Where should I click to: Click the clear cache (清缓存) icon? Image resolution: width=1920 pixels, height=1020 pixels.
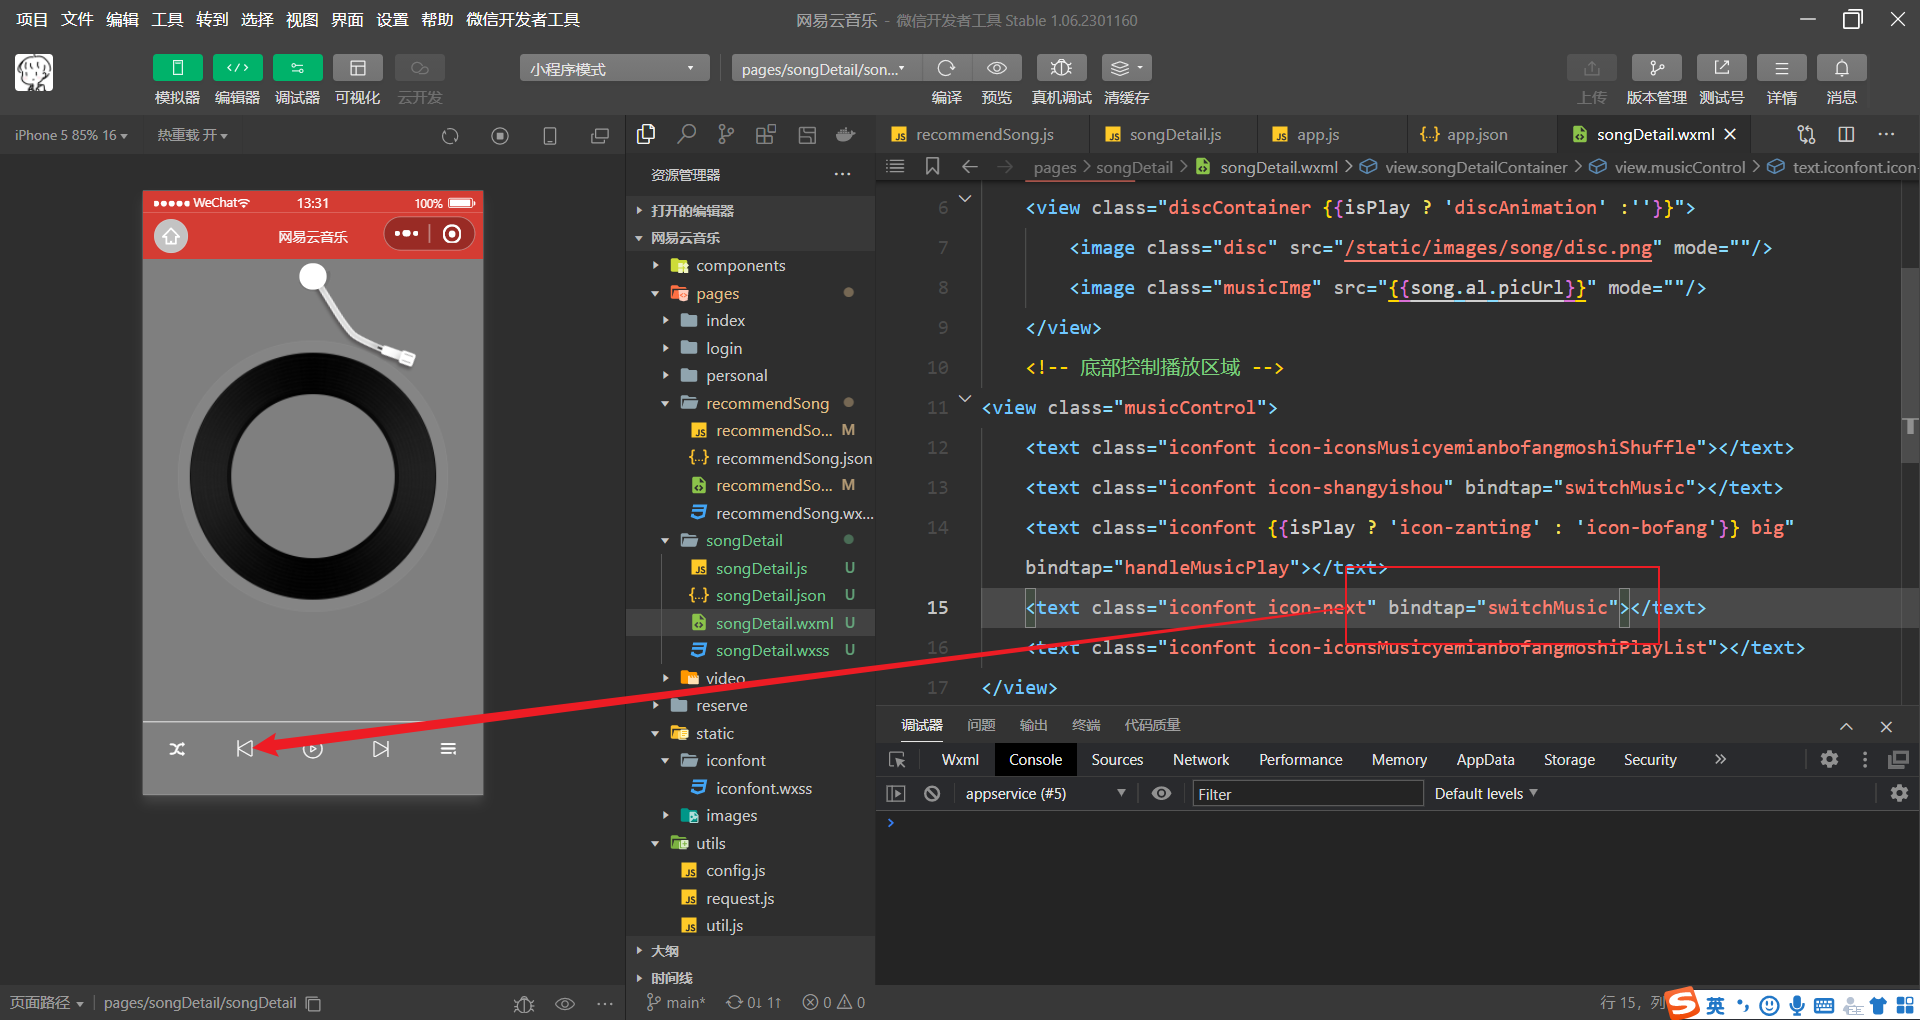tap(1126, 68)
